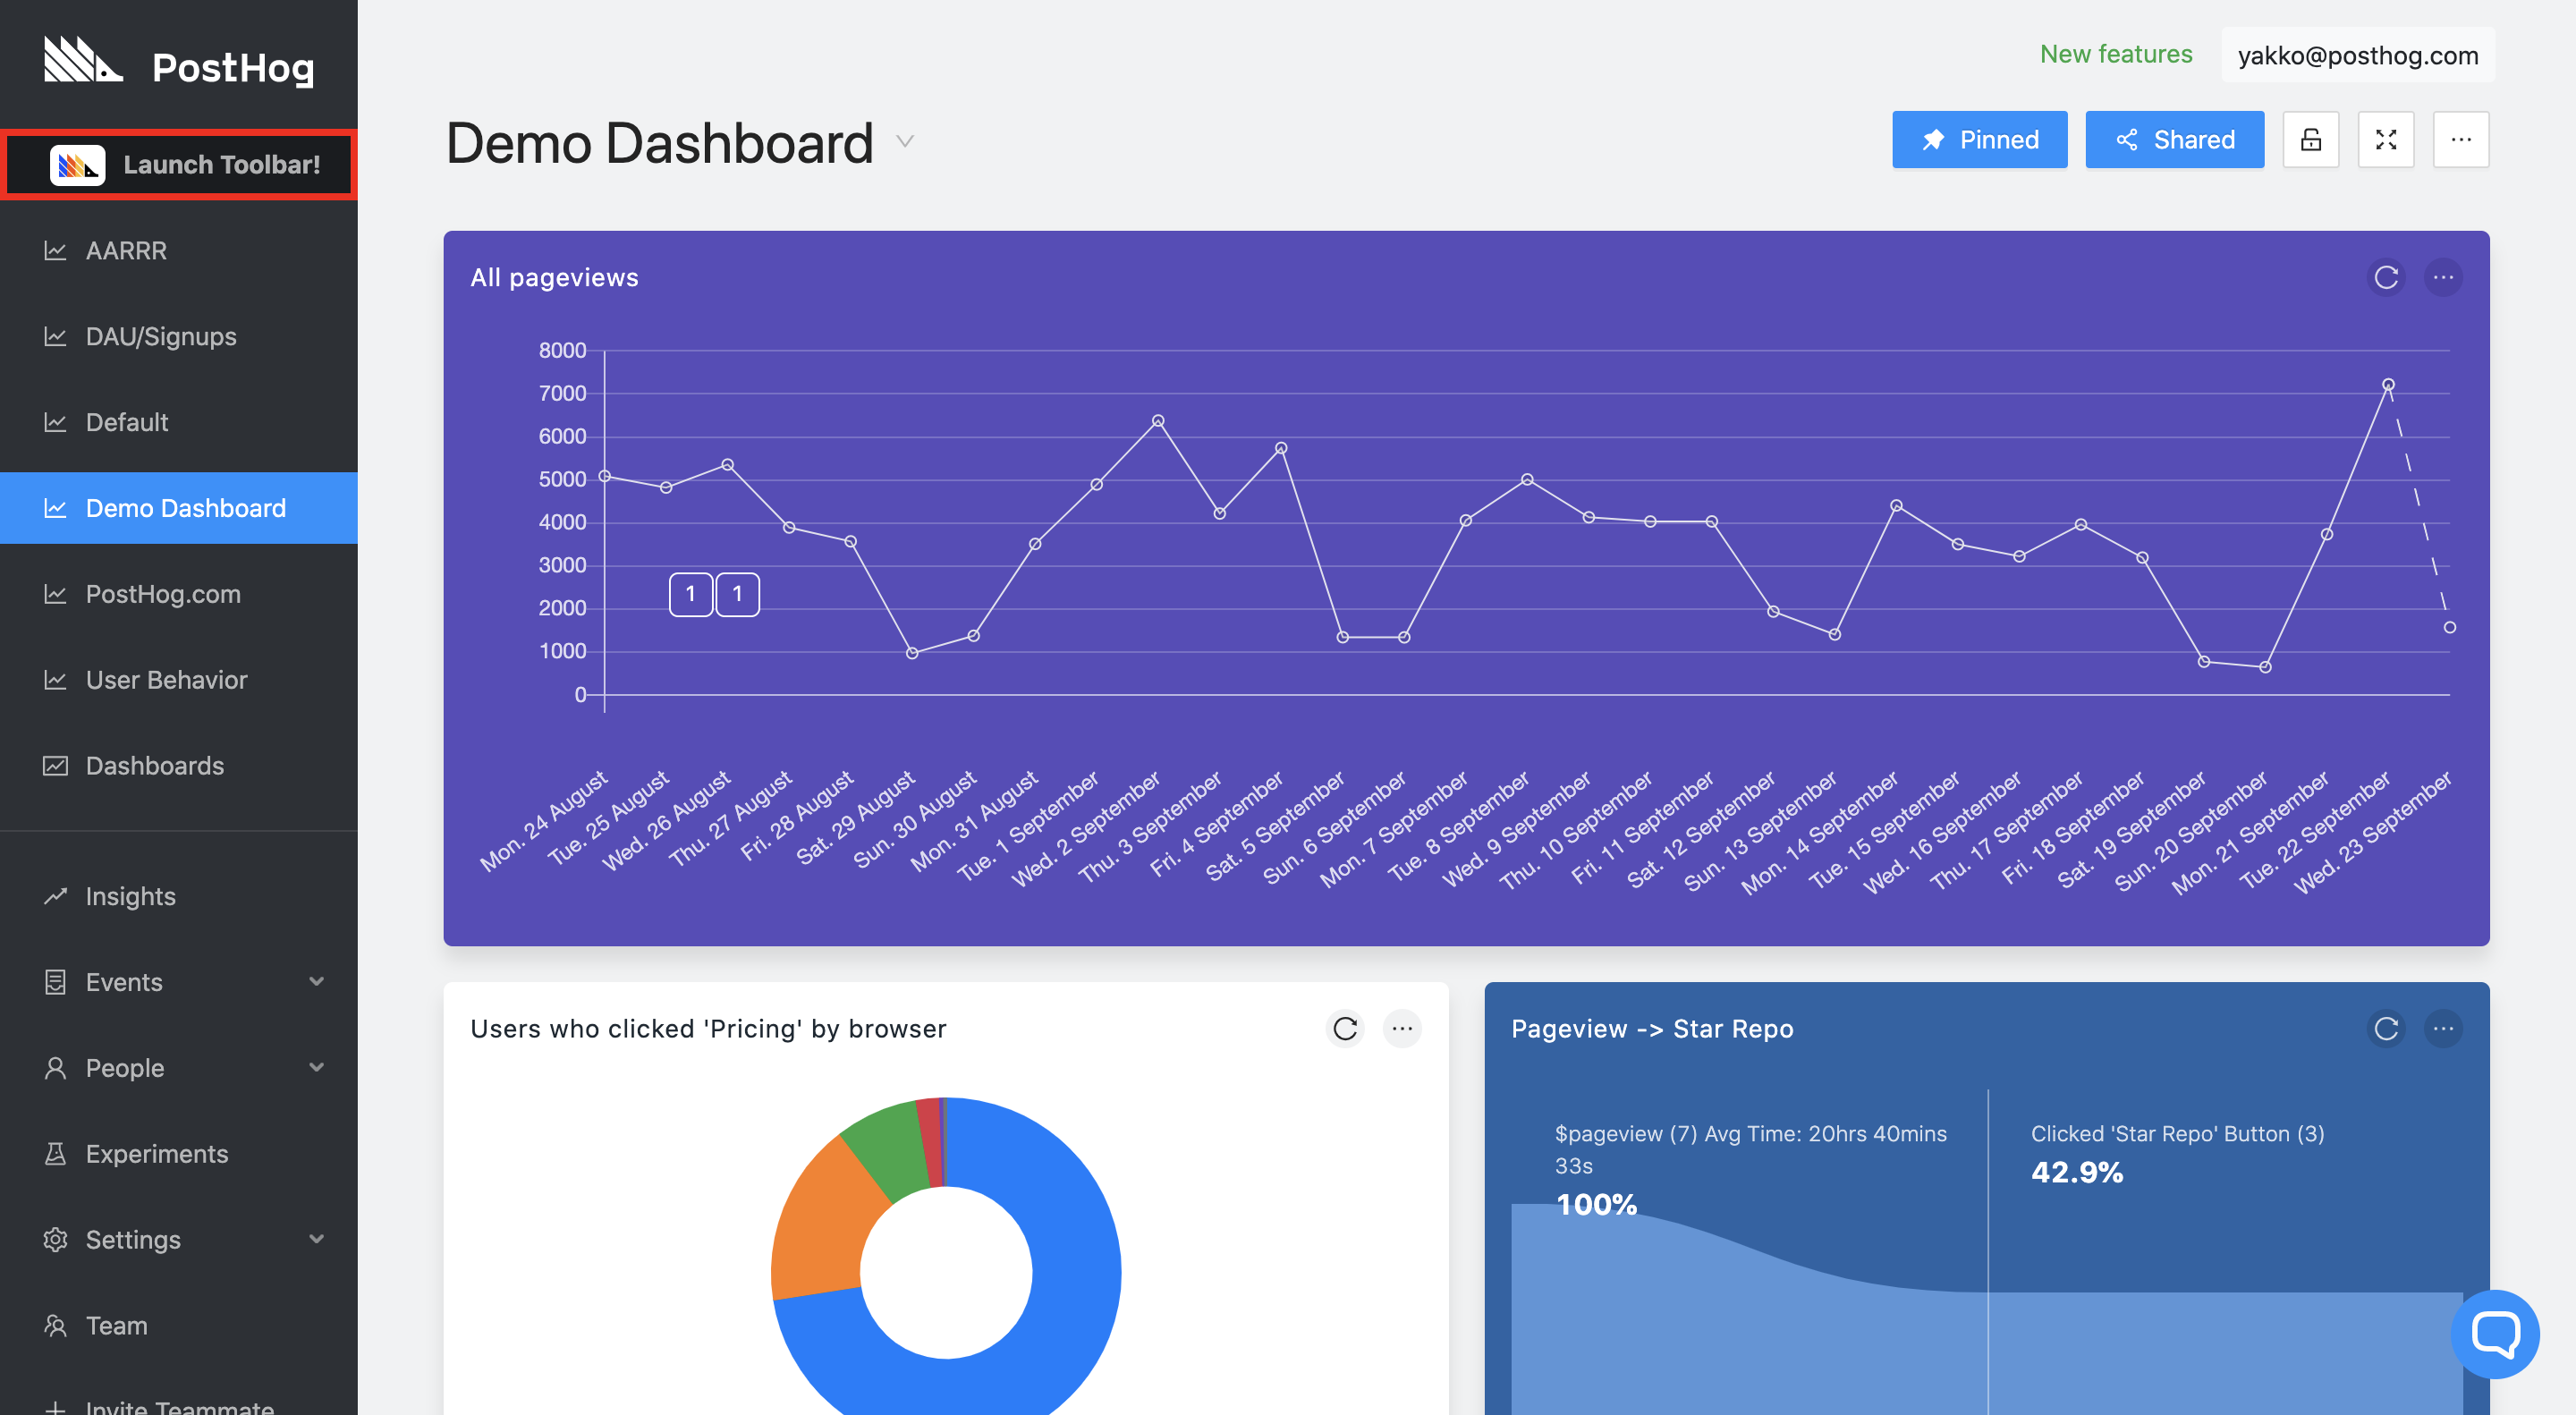The image size is (2576, 1415).
Task: Open the AARRR dashboard from sidebar
Action: [126, 251]
